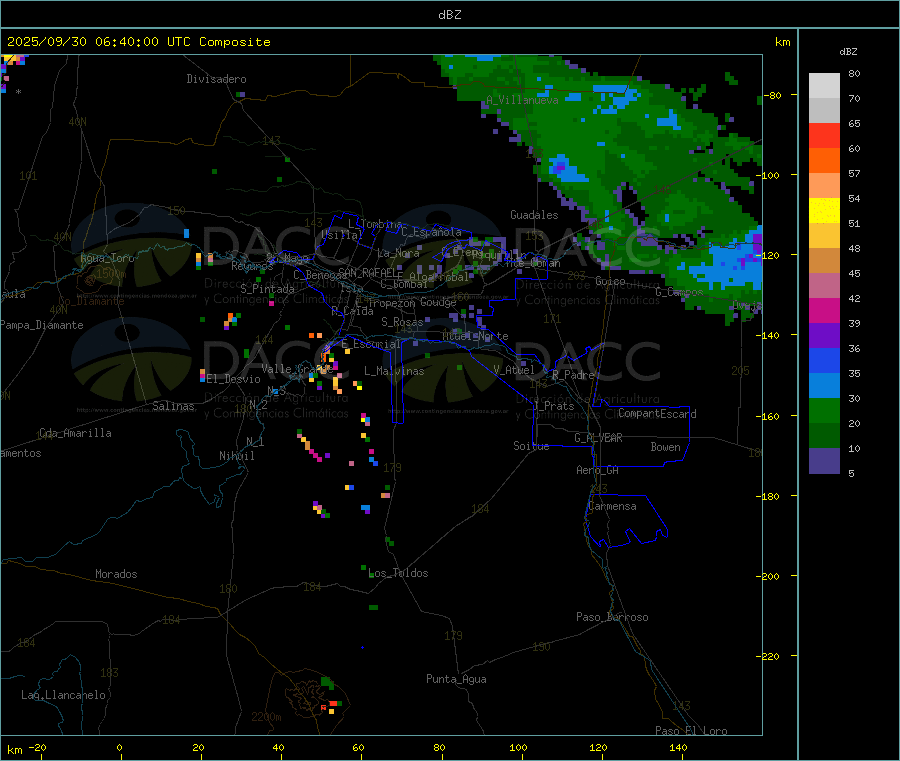Click the diagonal orange-pink echo streak near N_1

pyautogui.click(x=310, y=446)
